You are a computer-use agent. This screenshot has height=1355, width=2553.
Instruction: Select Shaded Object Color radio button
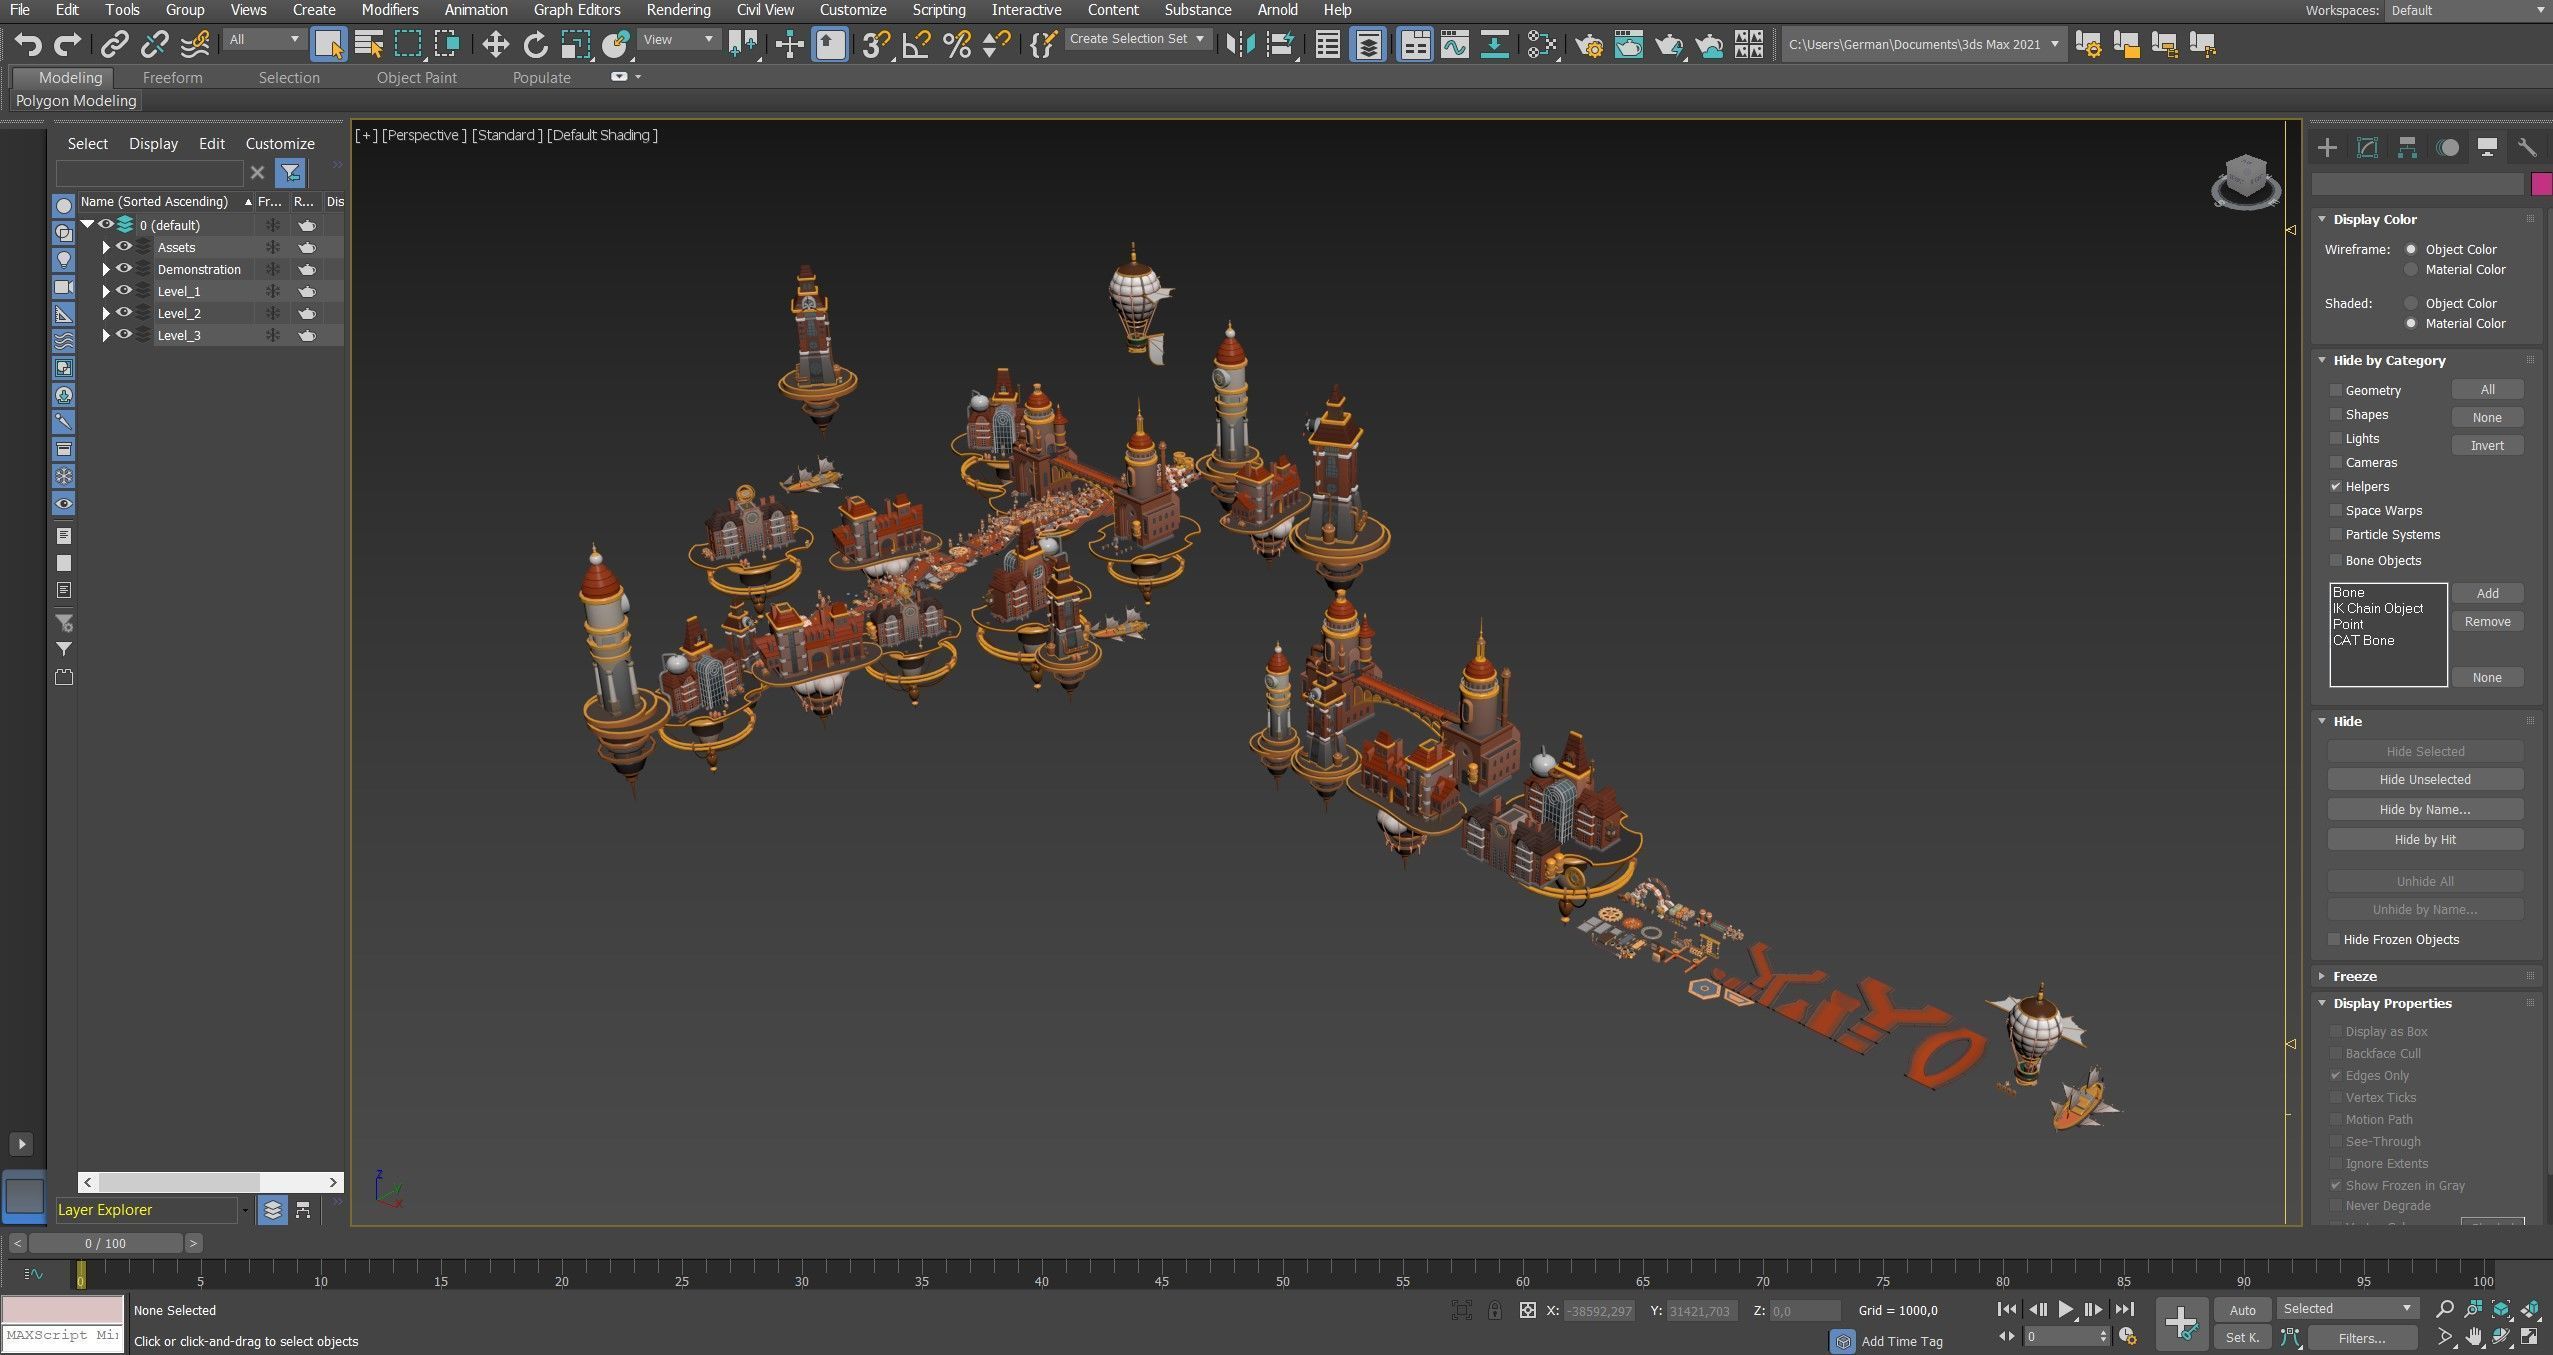click(2410, 303)
